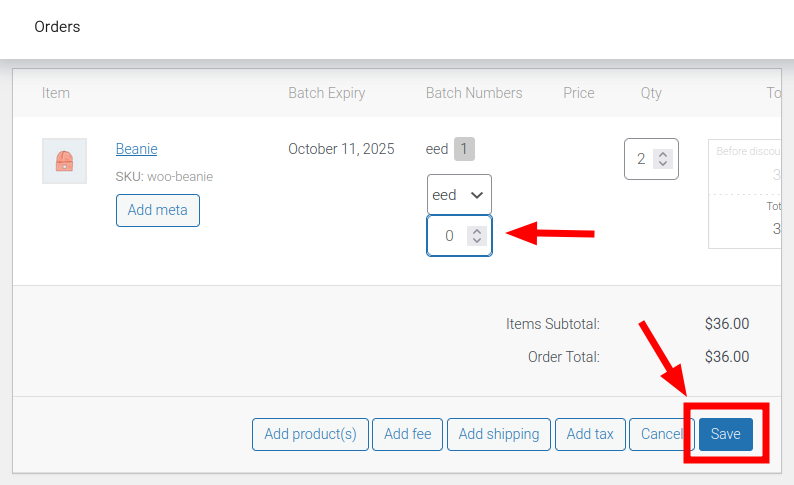Viewport: 794px width, 485px height.
Task: Decrement item Qty with down arrow
Action: 663,164
